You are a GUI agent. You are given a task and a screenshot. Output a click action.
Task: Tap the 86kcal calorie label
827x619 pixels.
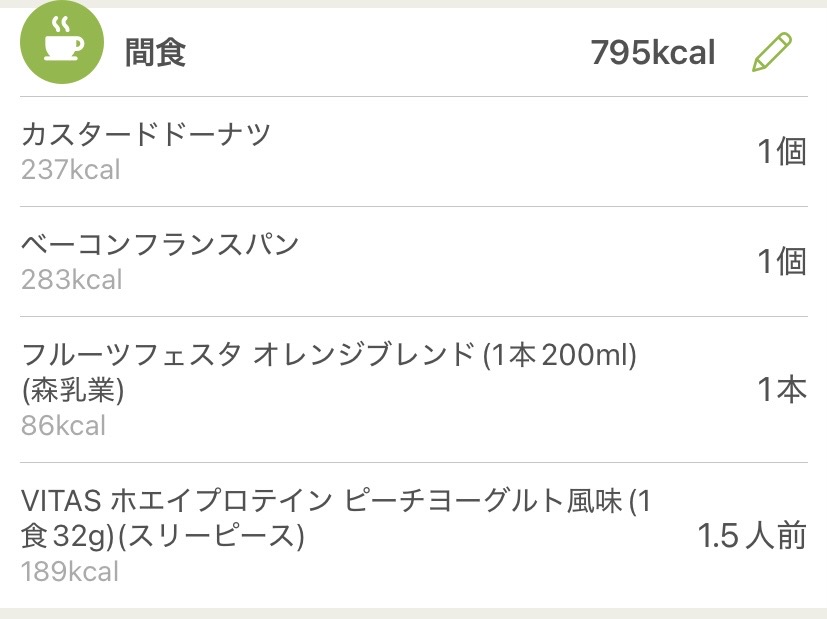tap(63, 425)
